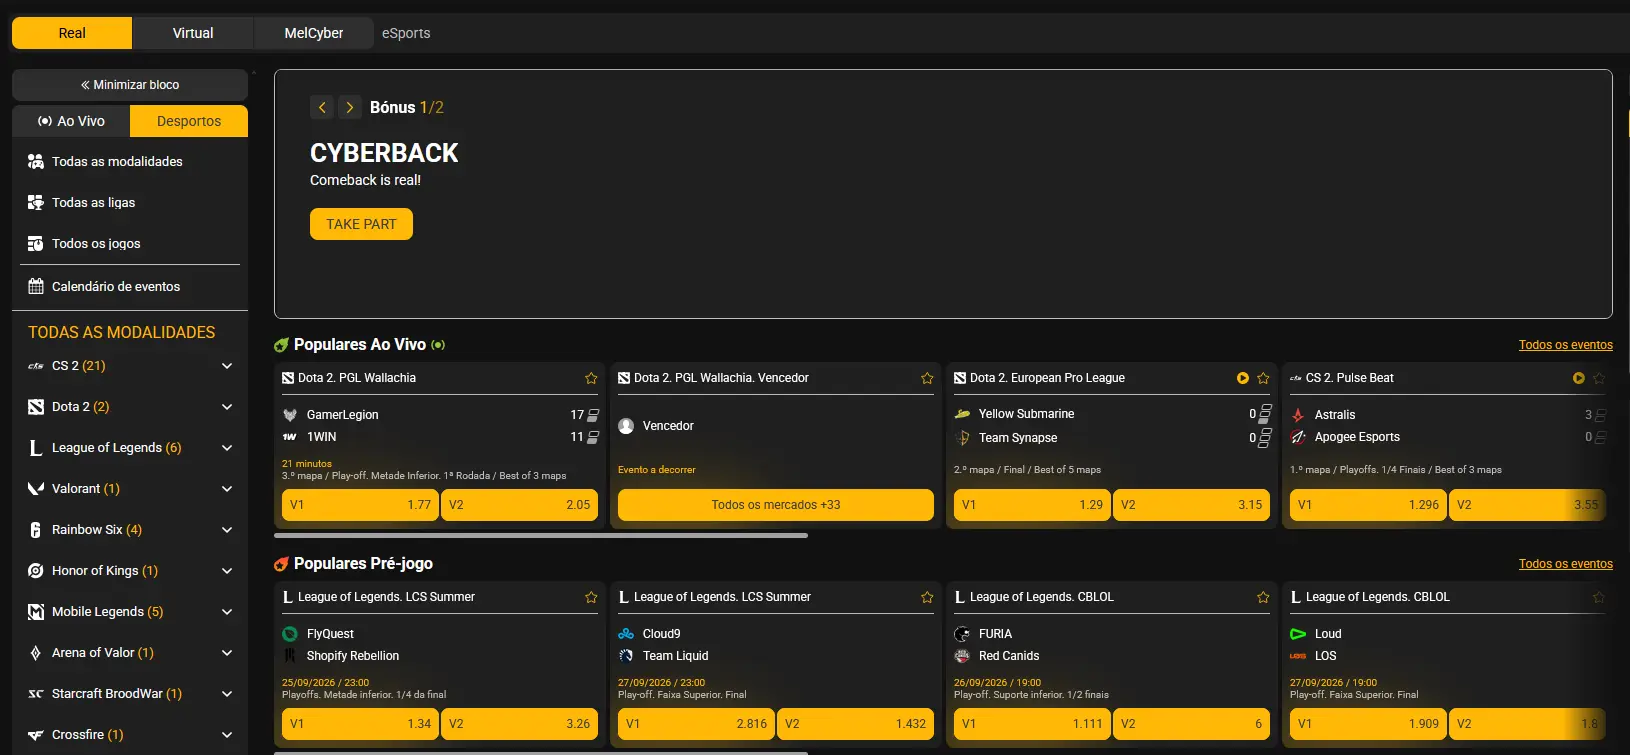The height and width of the screenshot is (755, 1630).
Task: Click the live events horizontal scrollbar
Action: [x=541, y=535]
